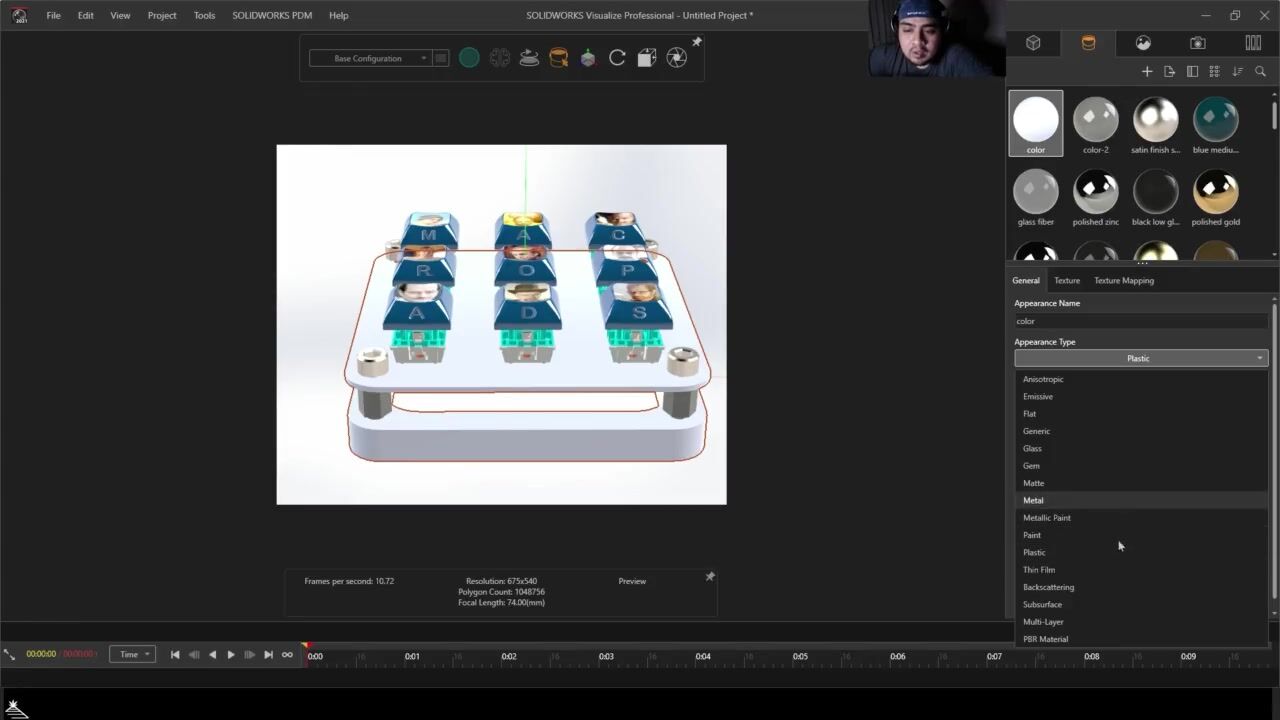
Task: Click the camera aperture render icon
Action: (x=677, y=58)
